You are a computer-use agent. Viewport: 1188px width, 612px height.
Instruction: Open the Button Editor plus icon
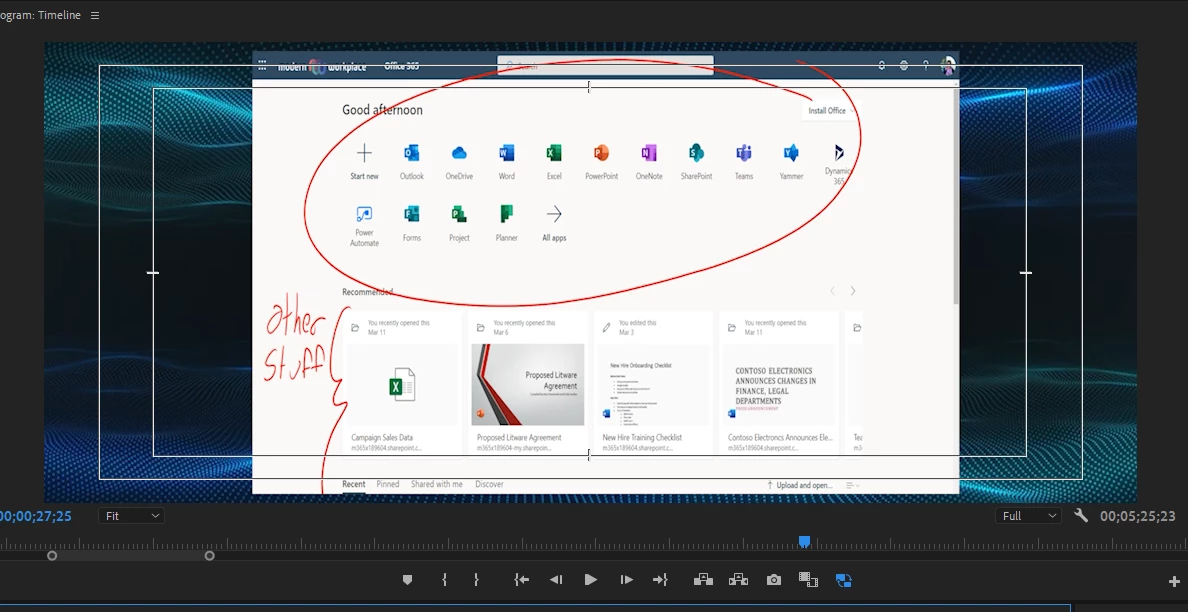pos(1175,582)
